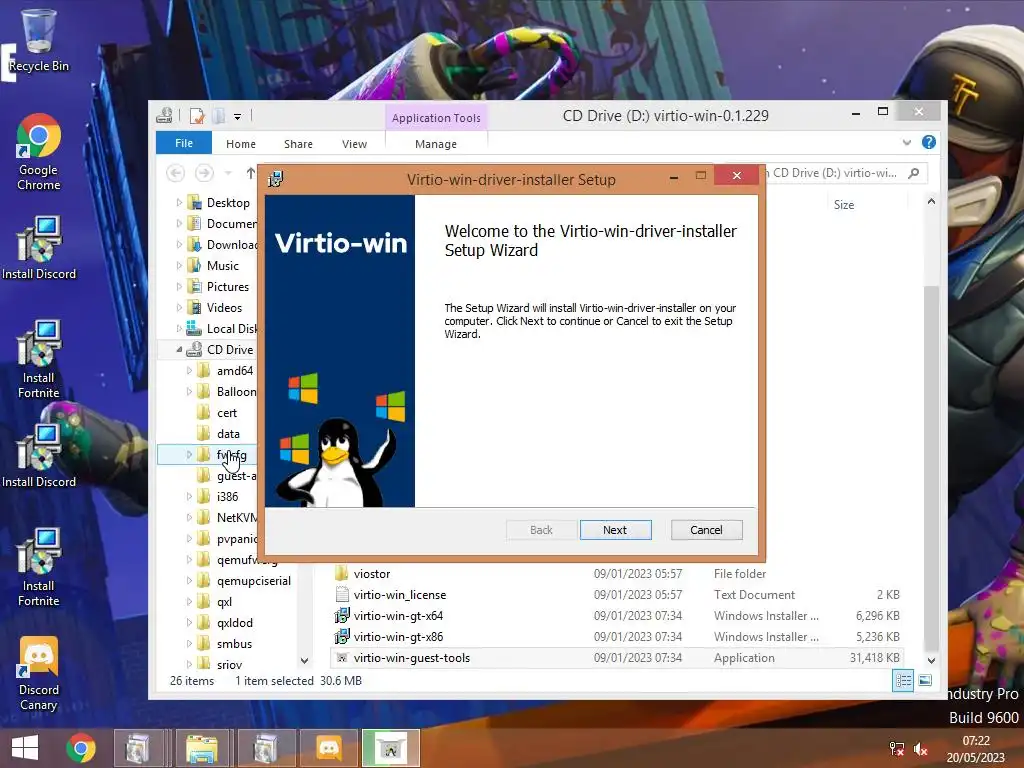Open Discord Canary desktop shortcut
This screenshot has width=1024, height=768.
39,673
